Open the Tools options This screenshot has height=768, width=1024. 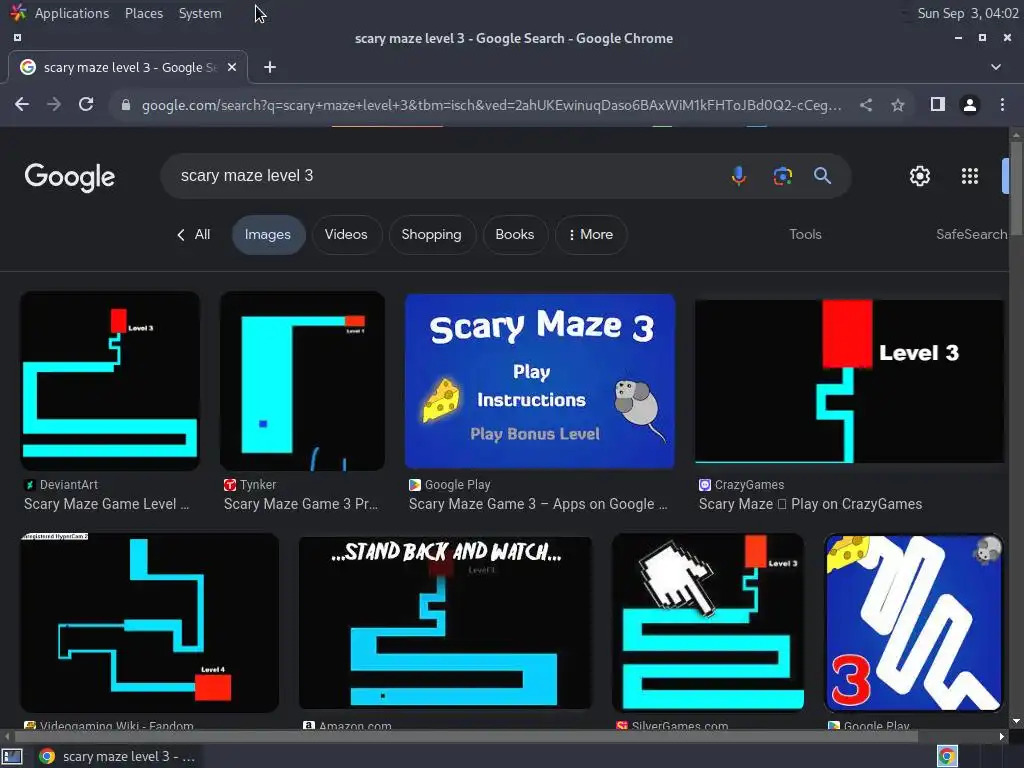click(805, 234)
